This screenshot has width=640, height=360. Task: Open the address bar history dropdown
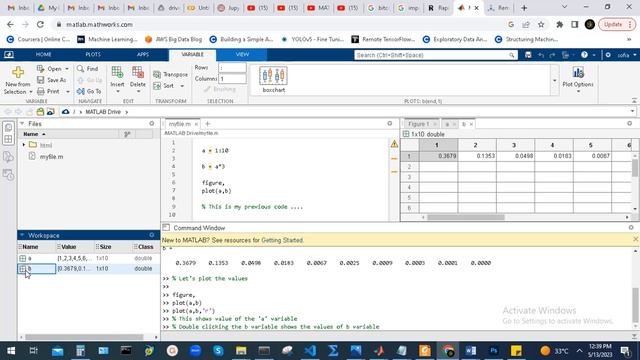tap(632, 111)
